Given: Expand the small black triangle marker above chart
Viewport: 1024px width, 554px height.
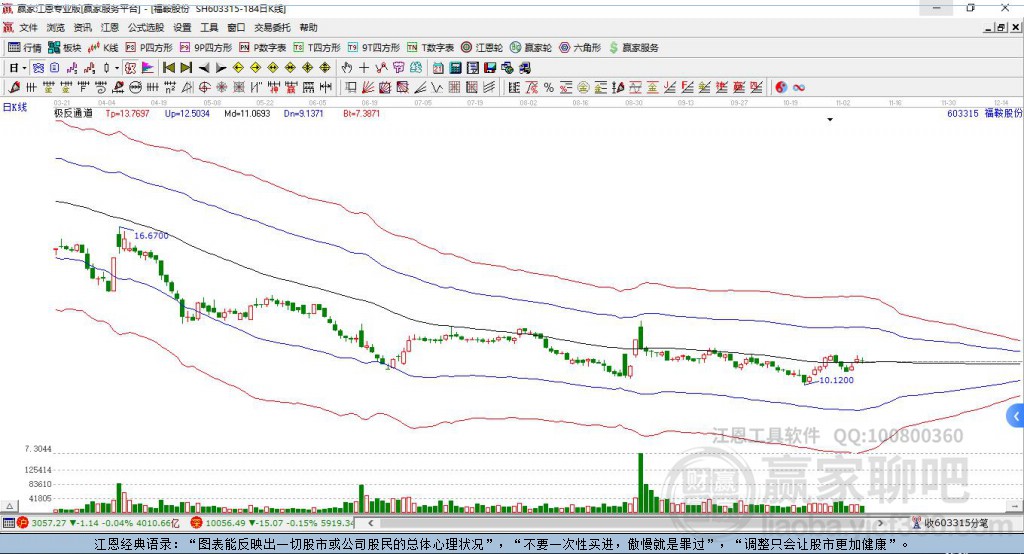Looking at the screenshot, I should pyautogui.click(x=830, y=120).
